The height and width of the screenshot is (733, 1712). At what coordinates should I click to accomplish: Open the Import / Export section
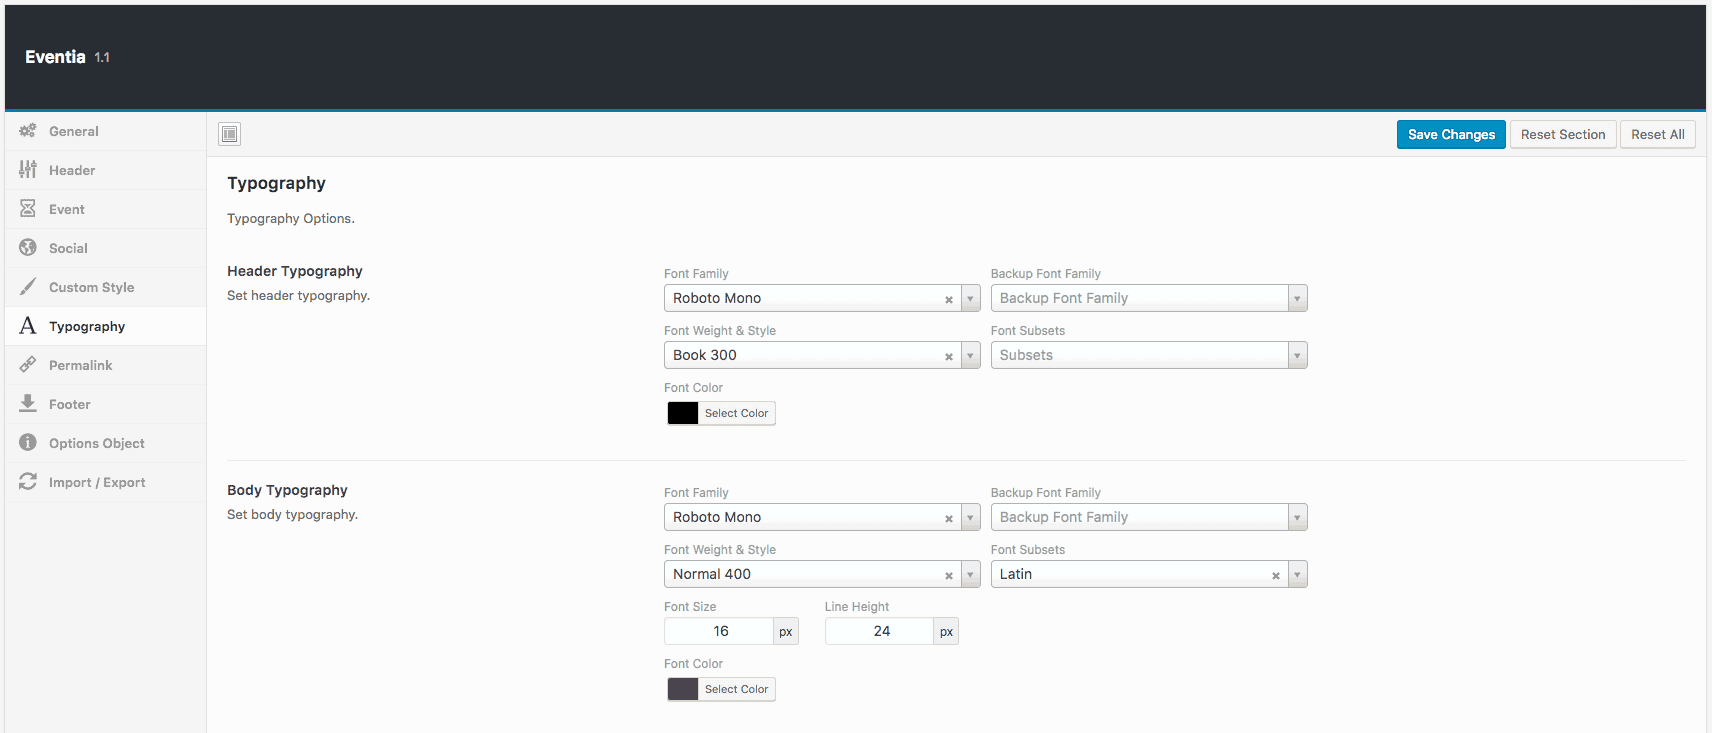tap(97, 482)
